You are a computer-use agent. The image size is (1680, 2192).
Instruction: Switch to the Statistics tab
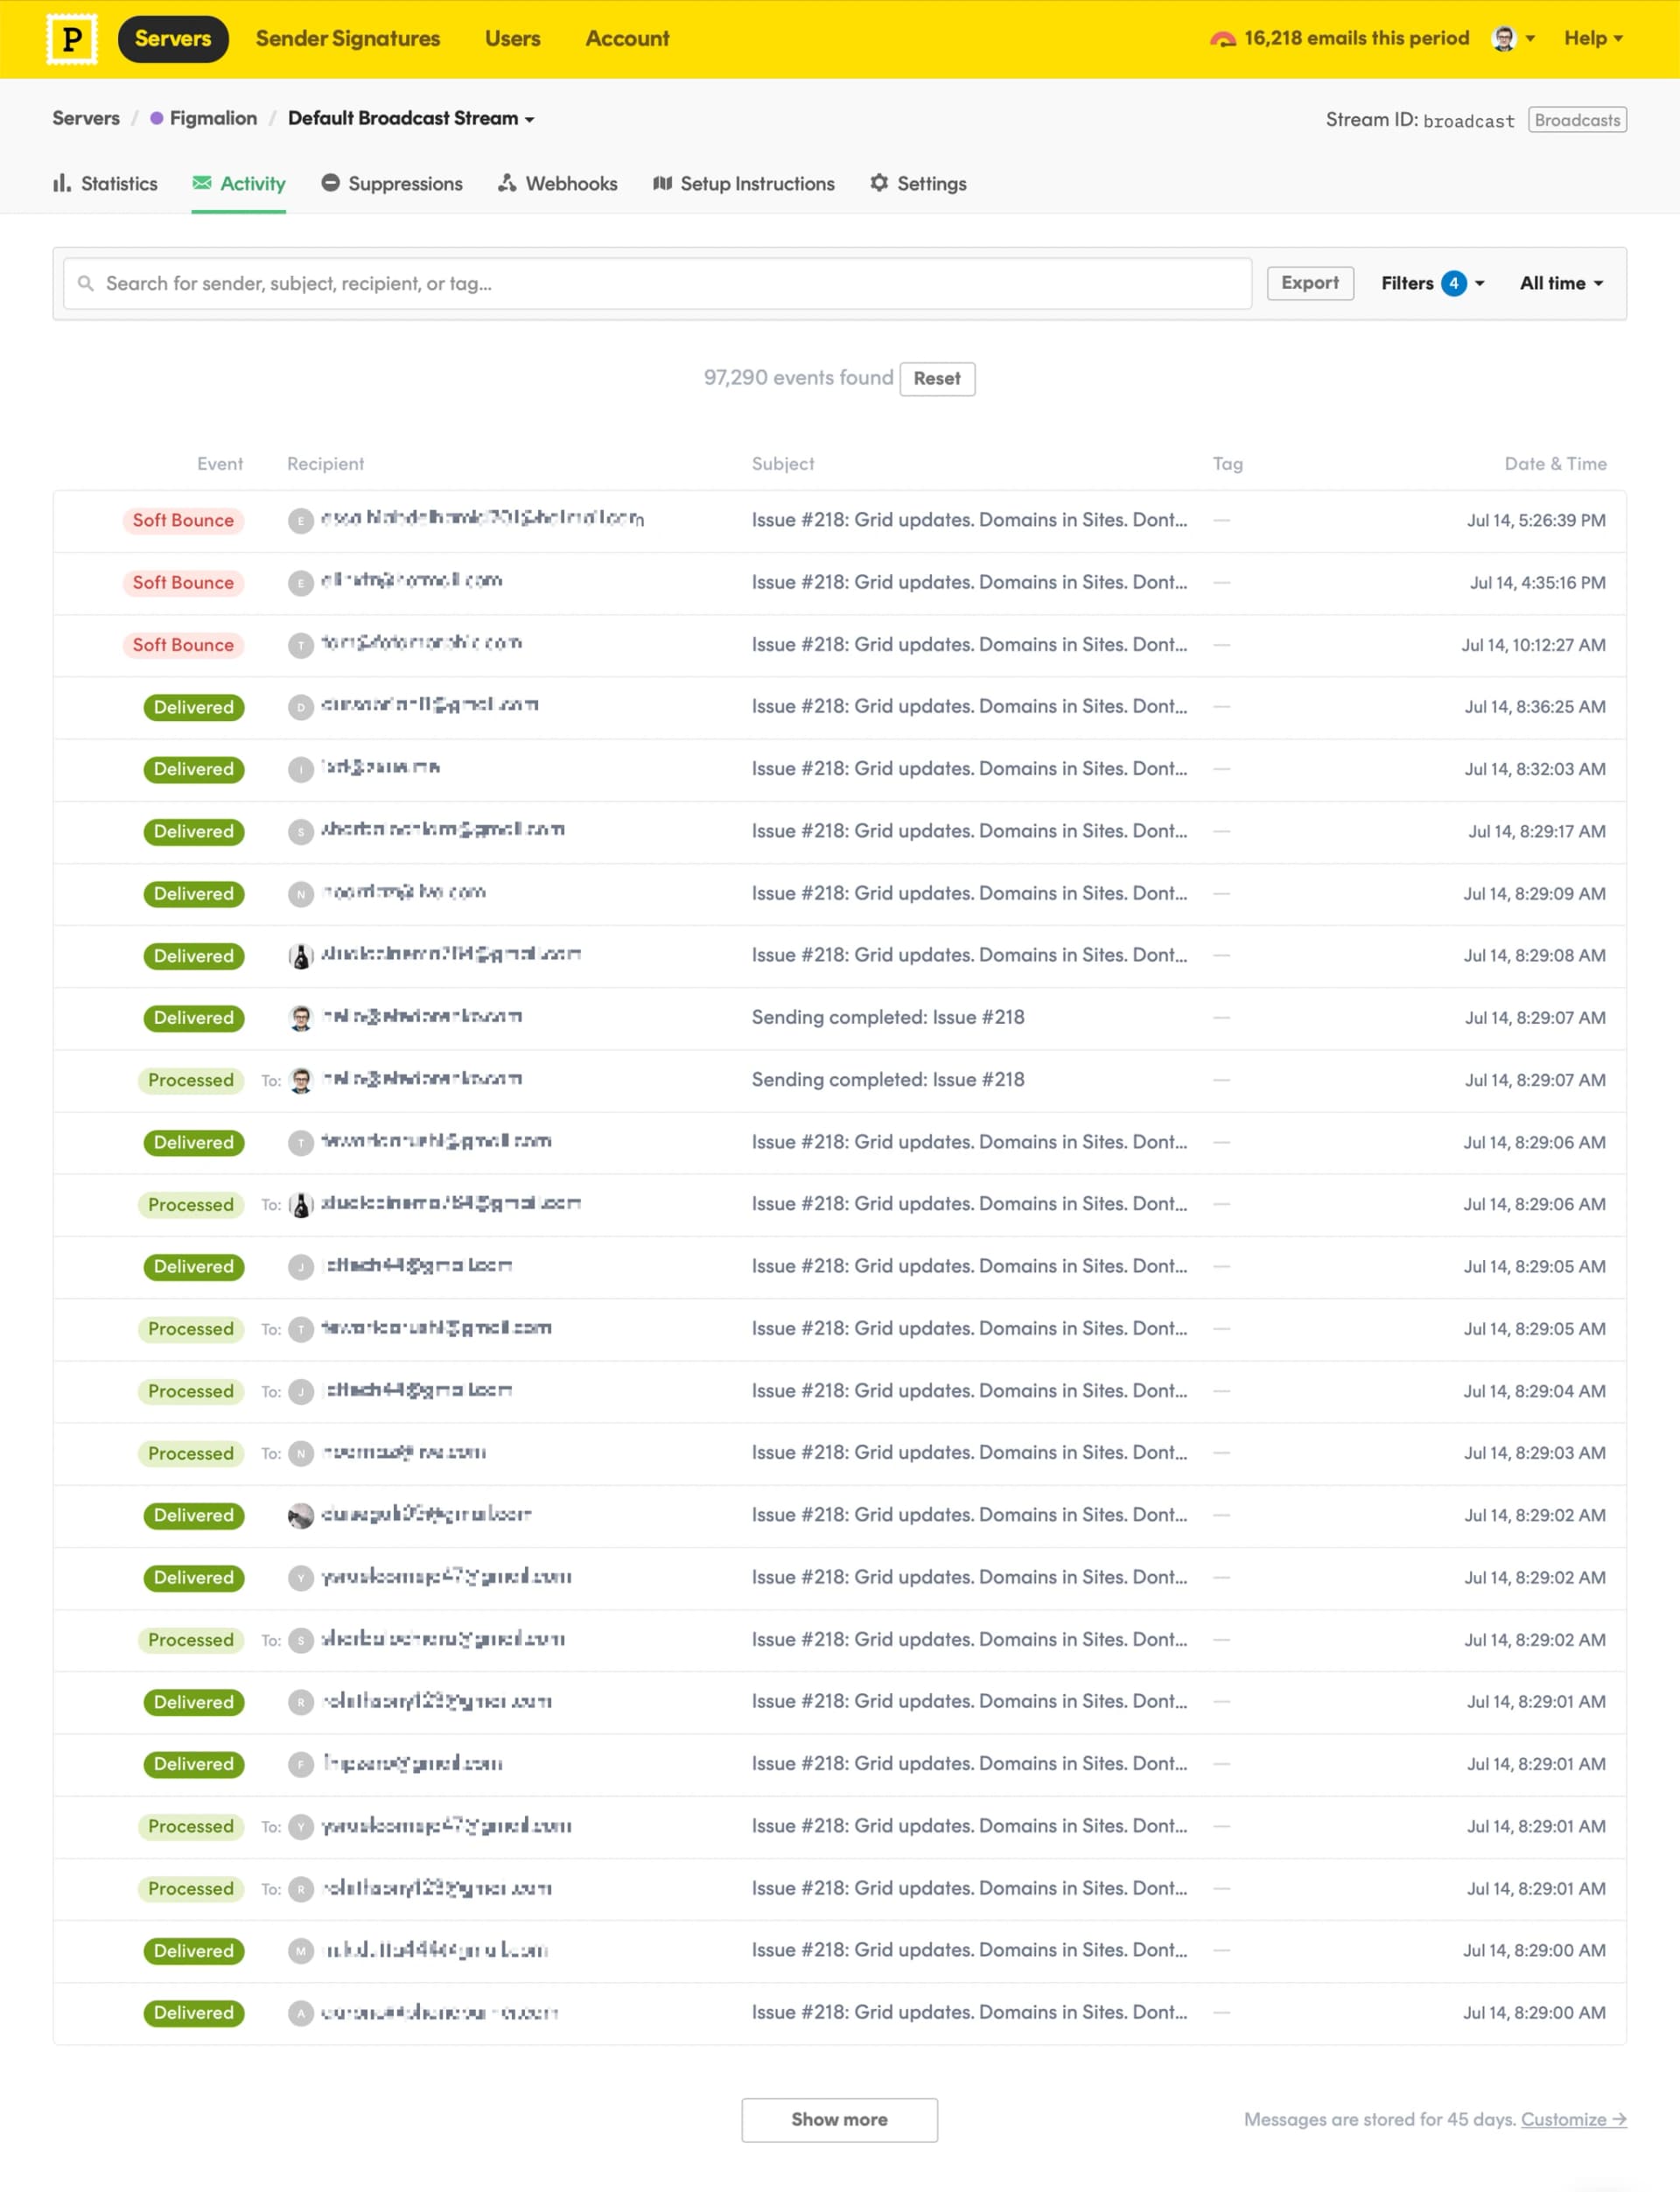click(105, 183)
